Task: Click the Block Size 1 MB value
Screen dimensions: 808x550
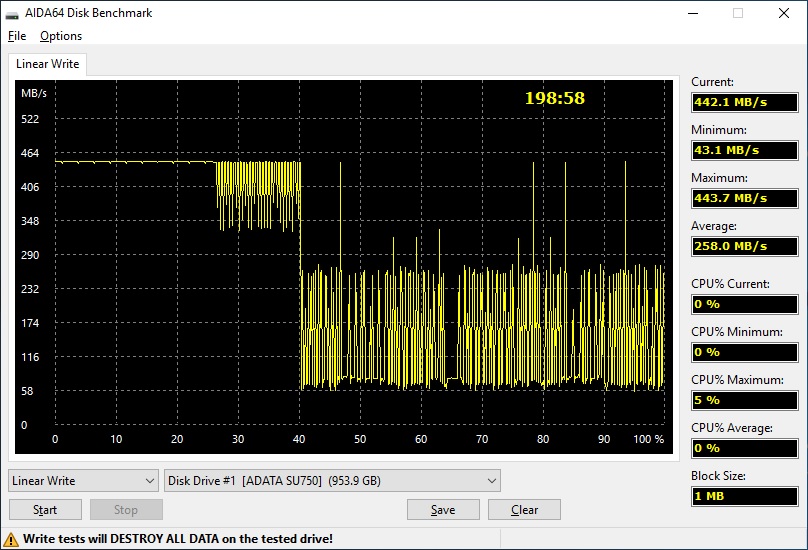Action: coord(745,496)
